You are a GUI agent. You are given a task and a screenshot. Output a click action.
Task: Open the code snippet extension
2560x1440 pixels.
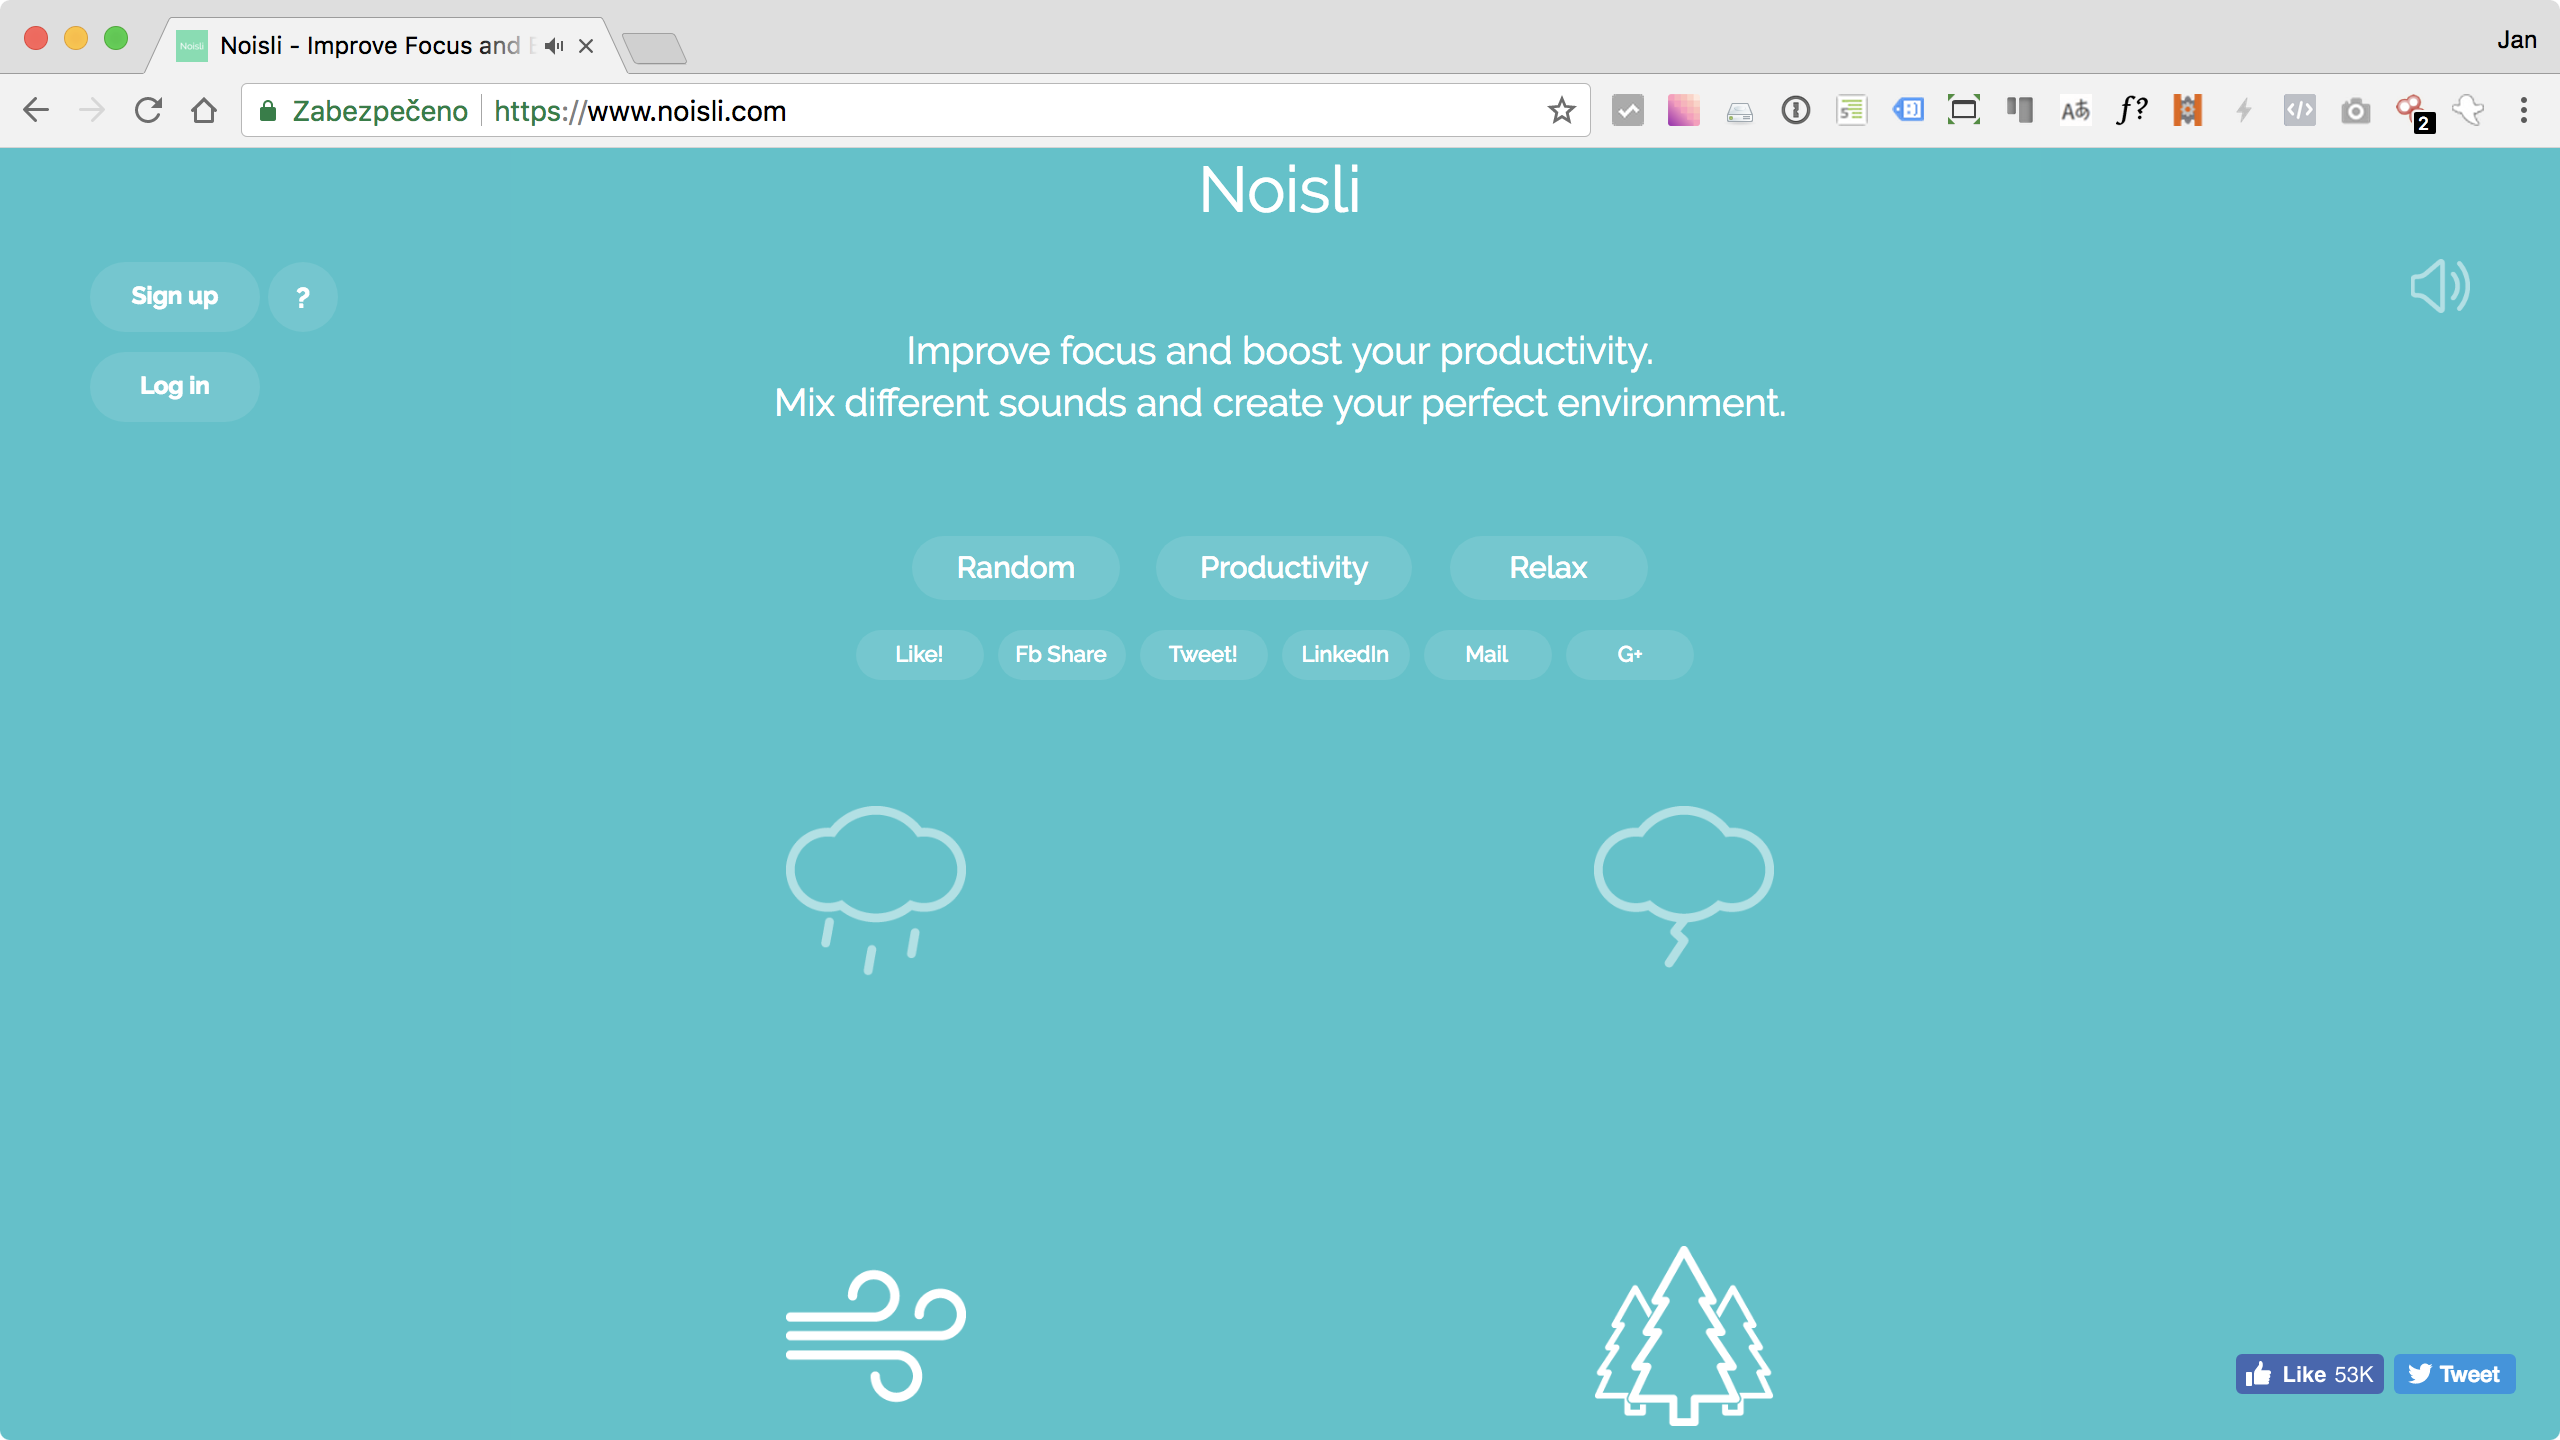pos(2298,110)
